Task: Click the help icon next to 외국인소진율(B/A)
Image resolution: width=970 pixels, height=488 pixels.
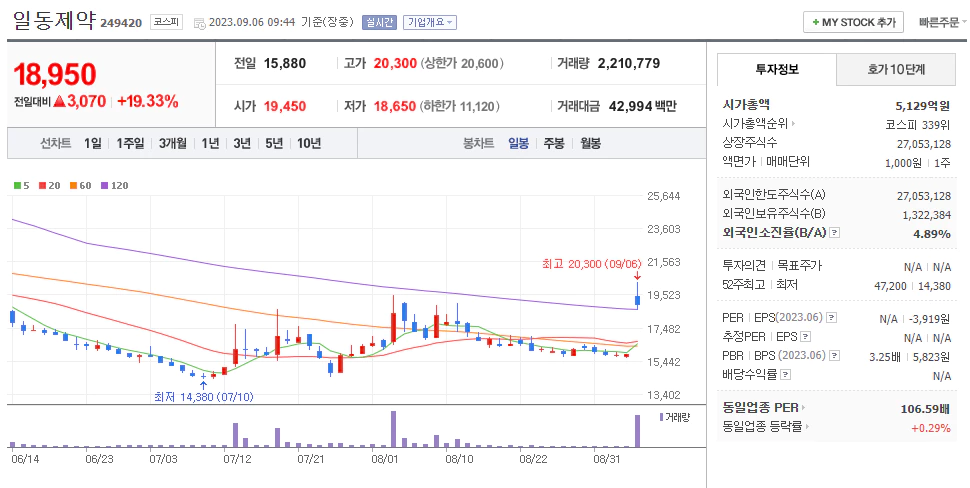Action: (835, 233)
